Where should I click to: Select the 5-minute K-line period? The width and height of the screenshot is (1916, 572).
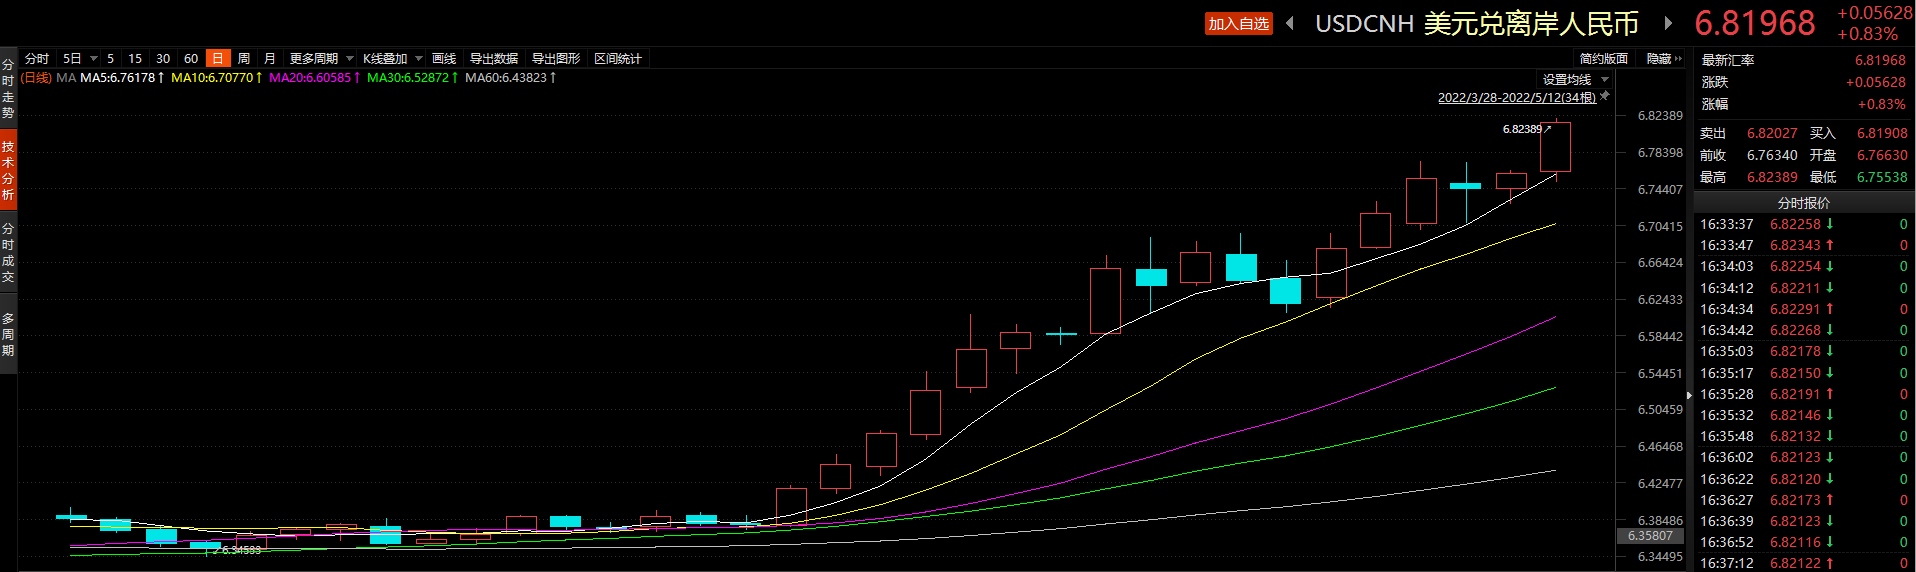click(x=111, y=59)
